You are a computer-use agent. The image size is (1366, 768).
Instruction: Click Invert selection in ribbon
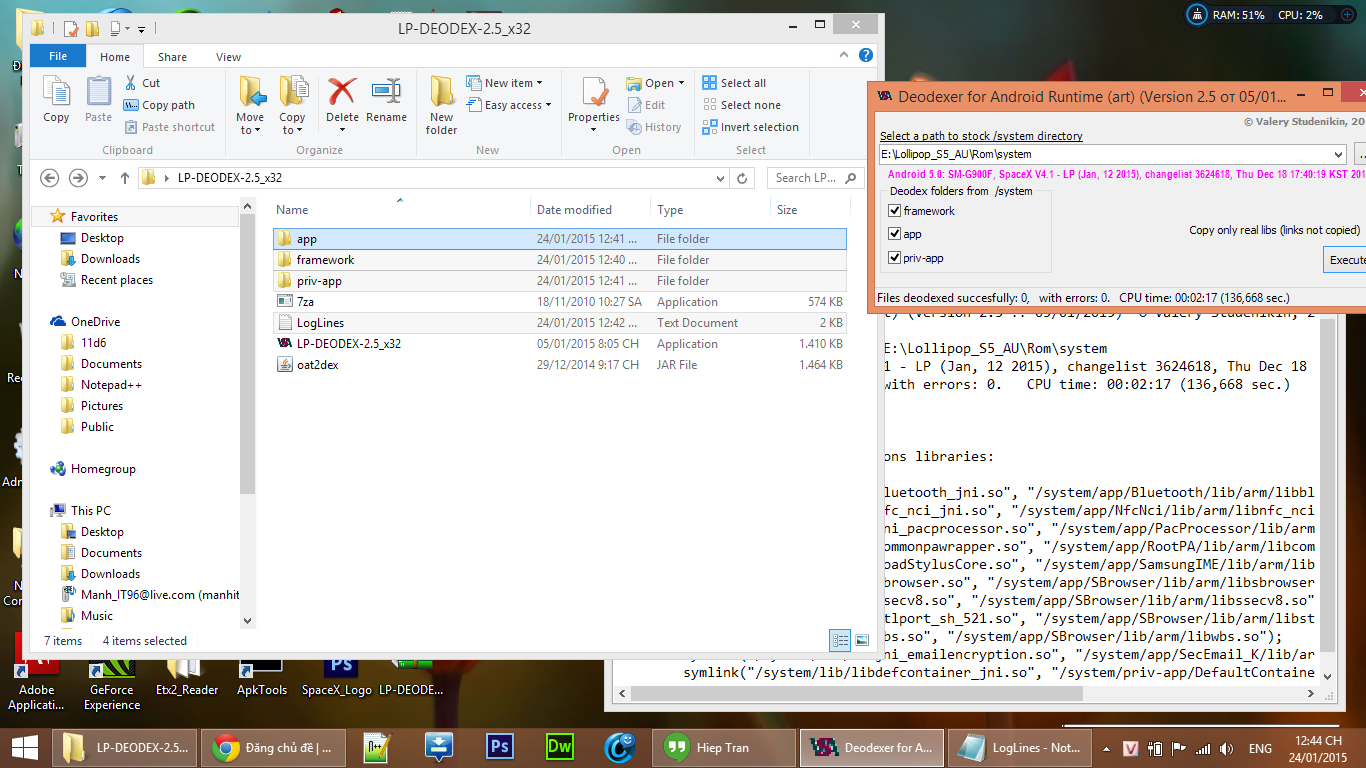pyautogui.click(x=750, y=127)
